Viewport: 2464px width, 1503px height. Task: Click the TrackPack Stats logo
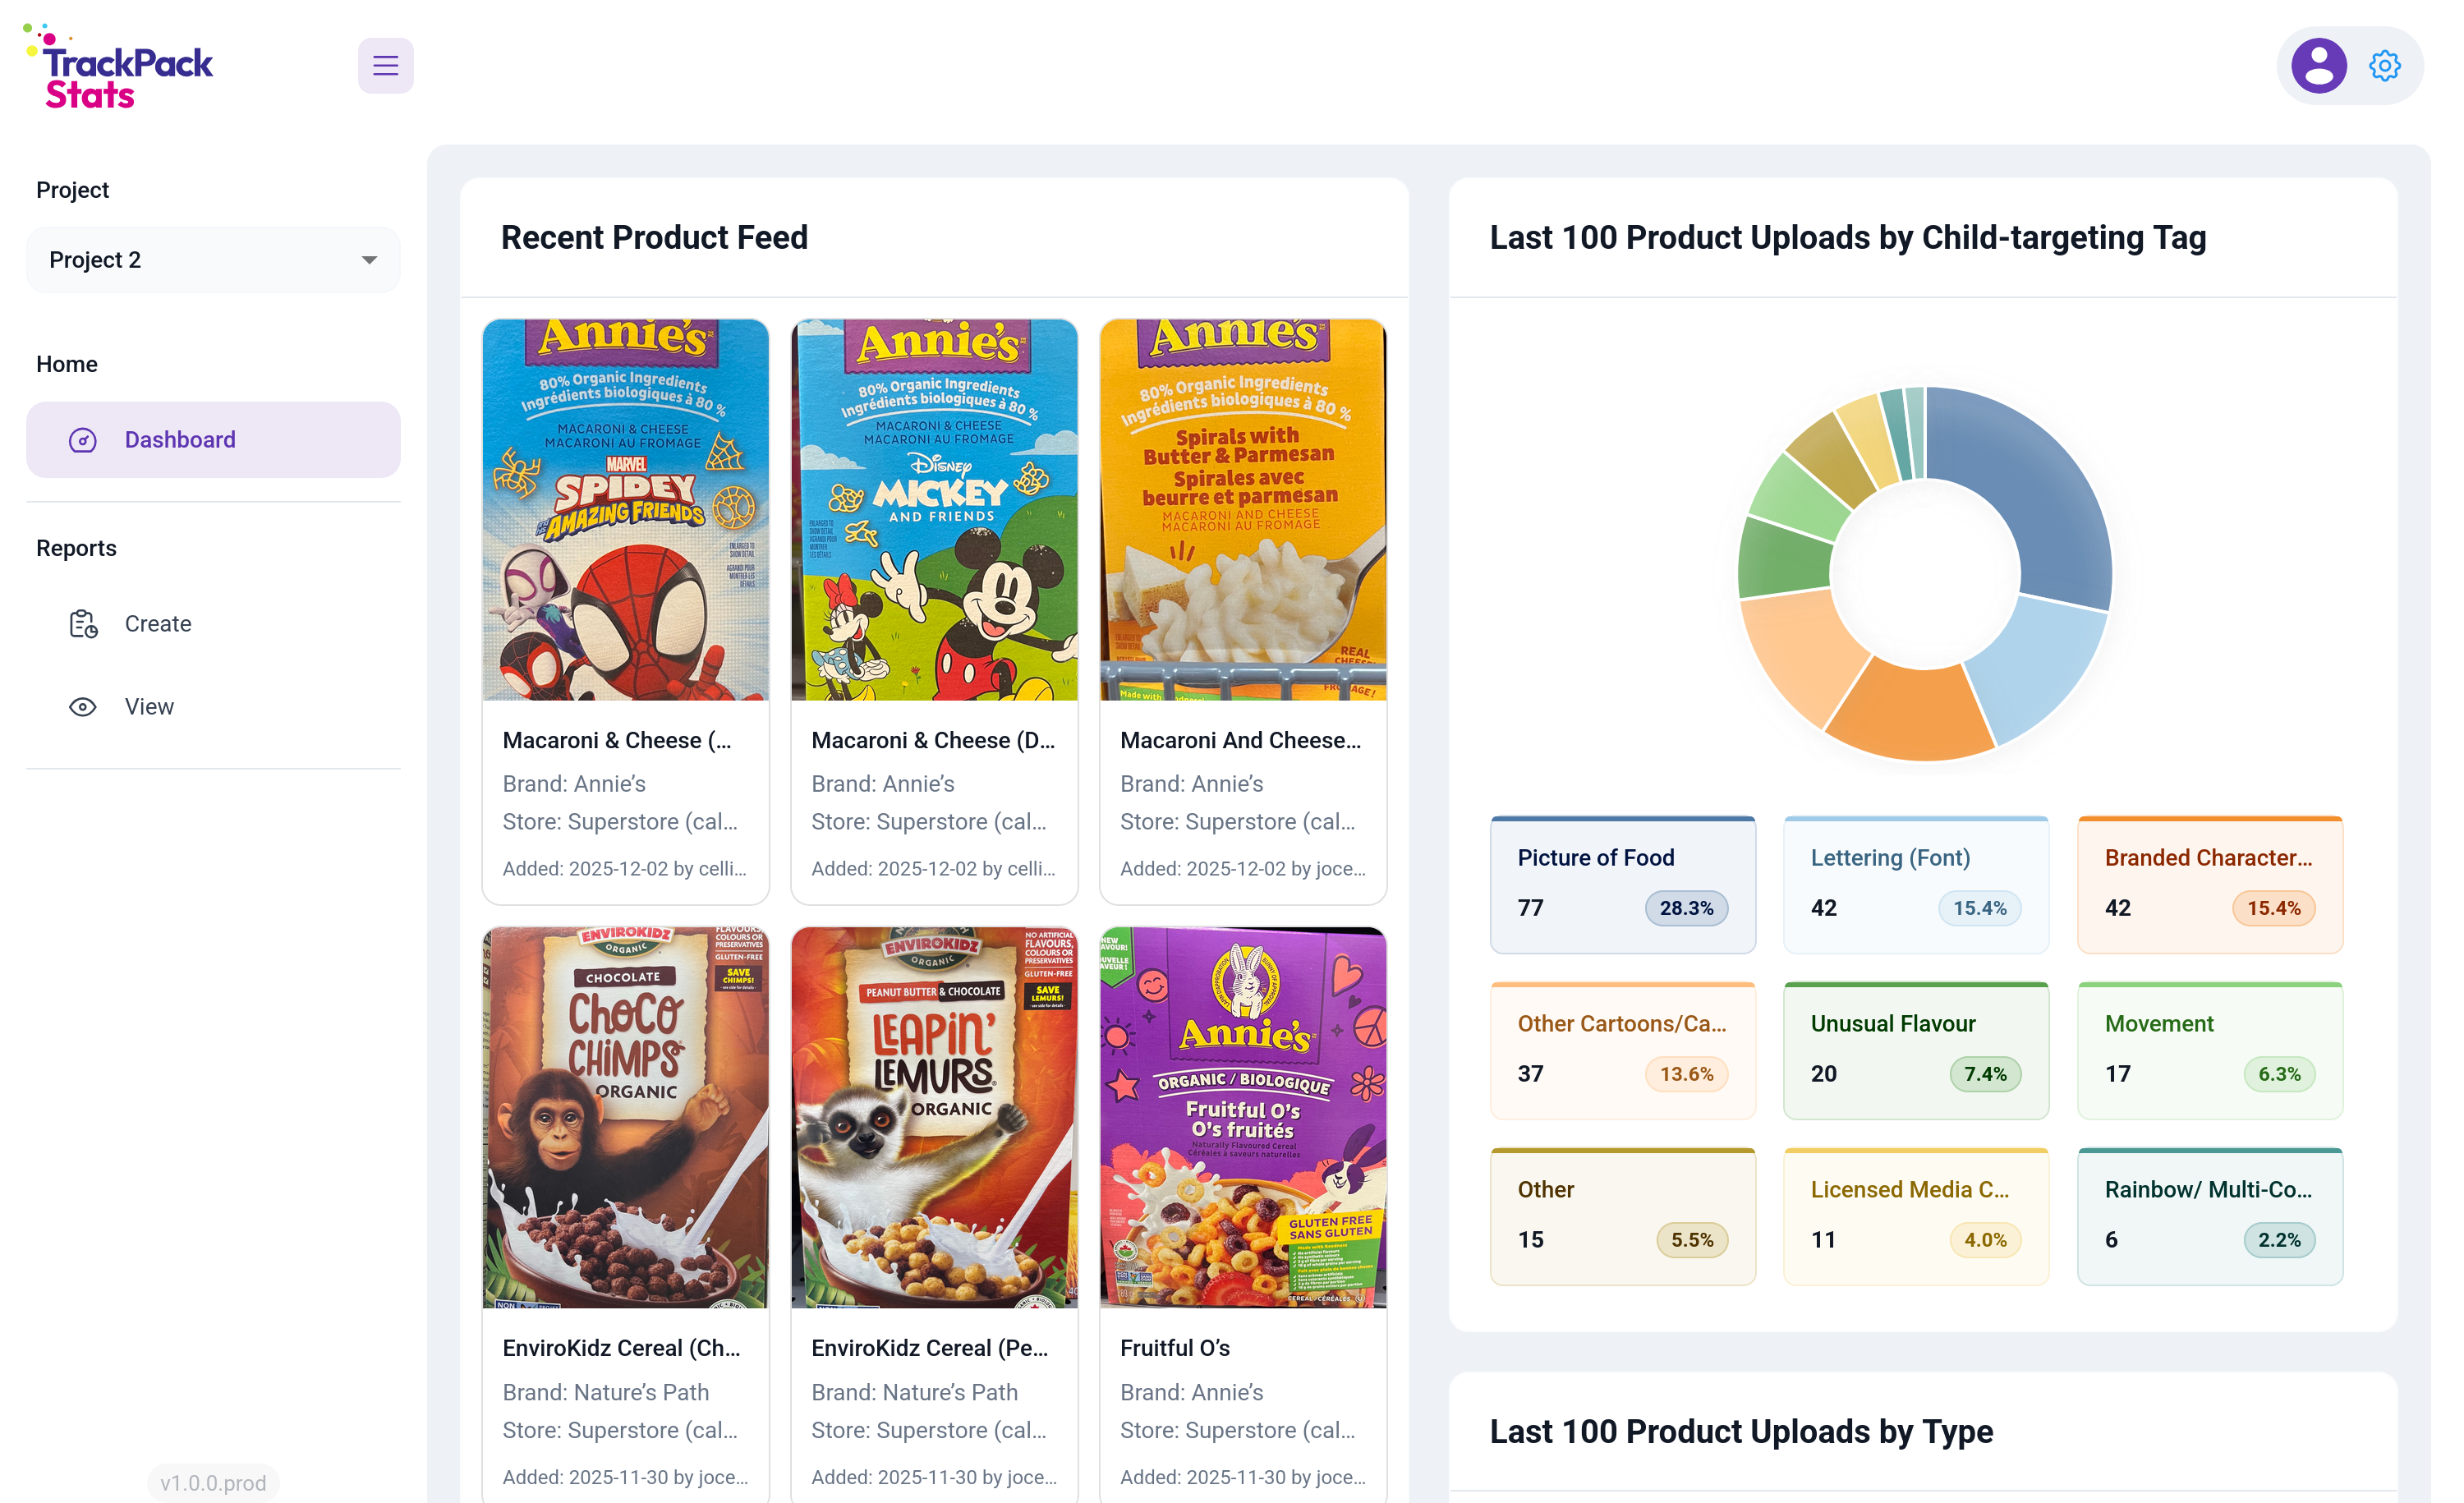(120, 68)
